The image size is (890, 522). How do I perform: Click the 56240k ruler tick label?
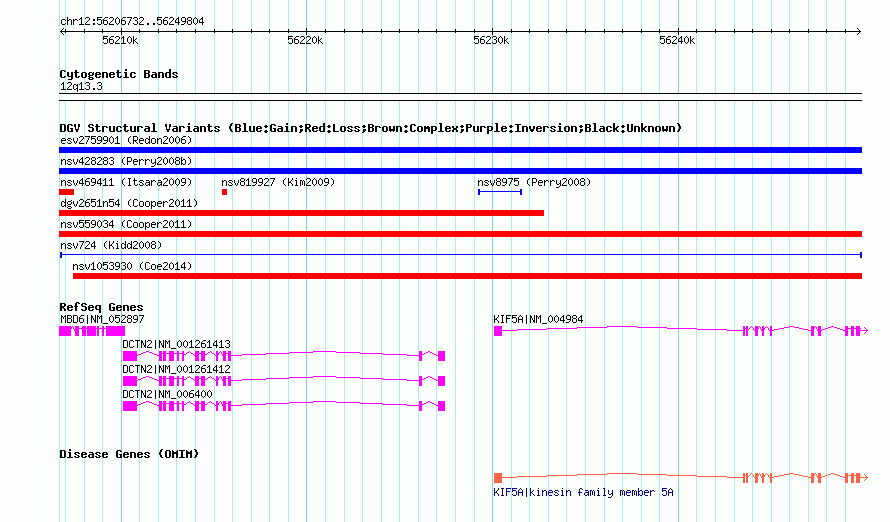coord(677,40)
